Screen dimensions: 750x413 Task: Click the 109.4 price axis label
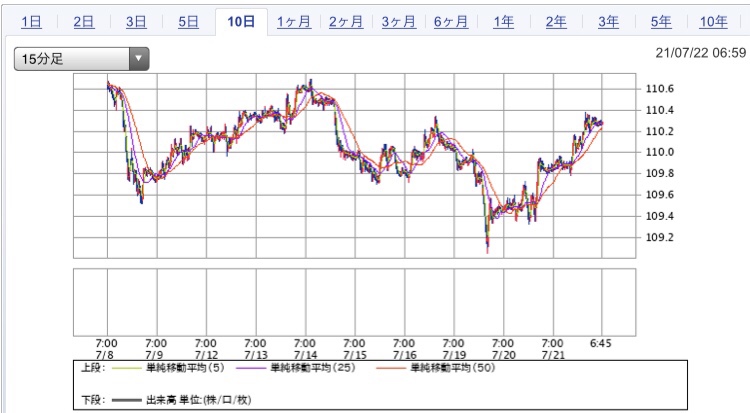[x=660, y=216]
